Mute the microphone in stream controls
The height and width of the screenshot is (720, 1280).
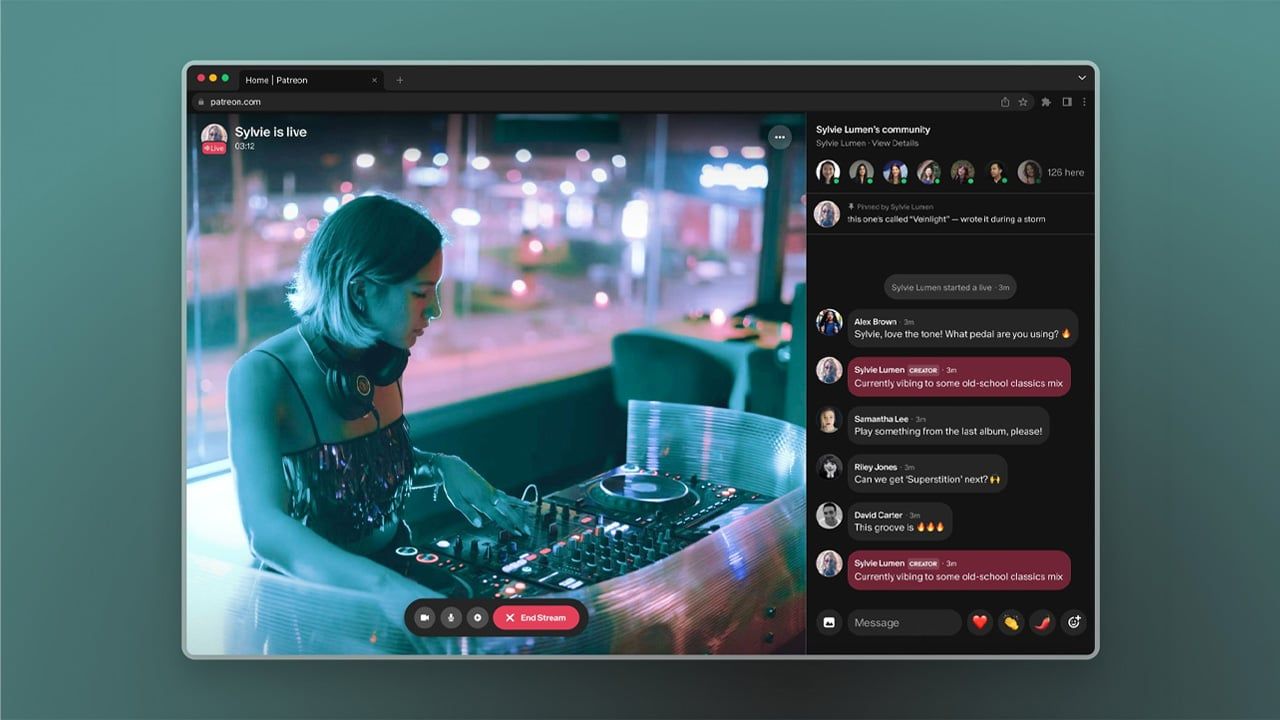(451, 618)
